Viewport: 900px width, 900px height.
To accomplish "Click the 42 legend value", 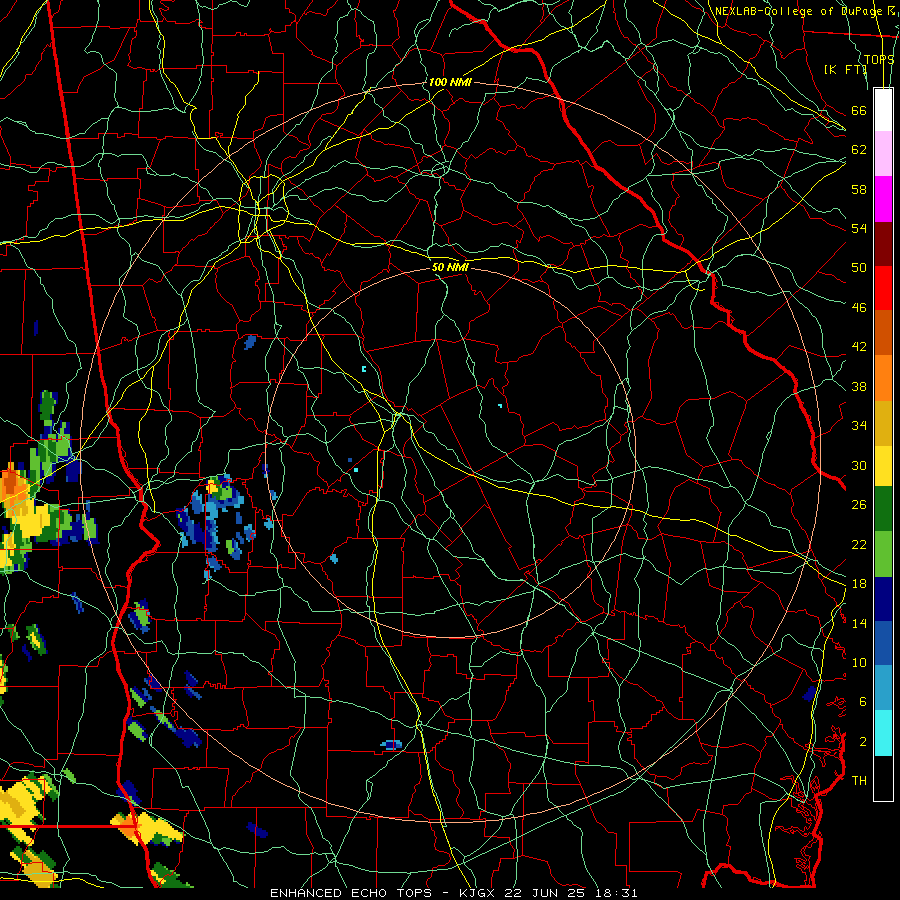I will [x=859, y=347].
